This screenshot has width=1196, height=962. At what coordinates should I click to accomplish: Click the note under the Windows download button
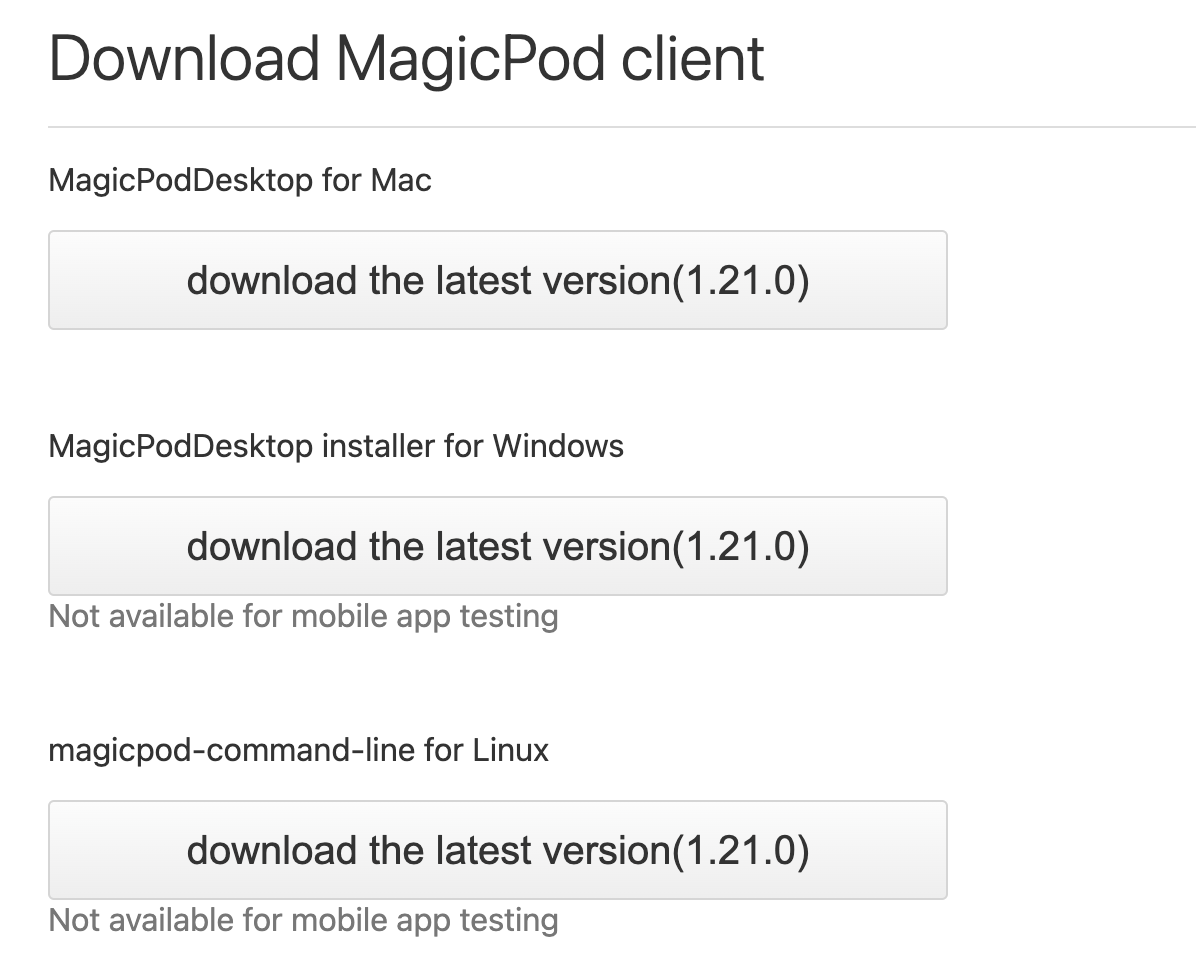(x=303, y=616)
